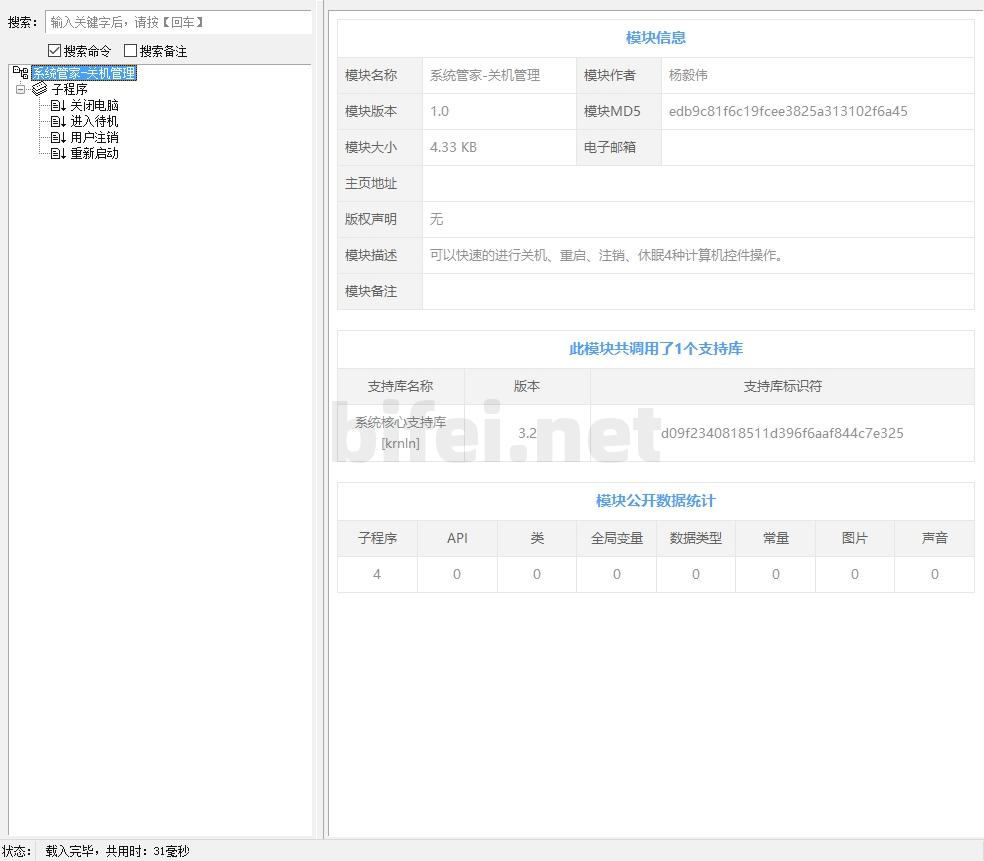Choose the 重新启动 subroutine

[x=95, y=153]
